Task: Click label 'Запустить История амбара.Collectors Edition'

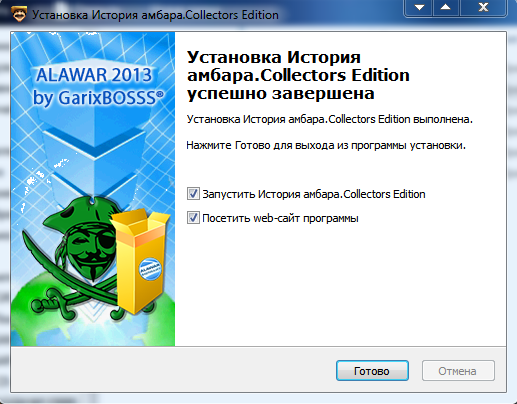Action: pos(314,194)
